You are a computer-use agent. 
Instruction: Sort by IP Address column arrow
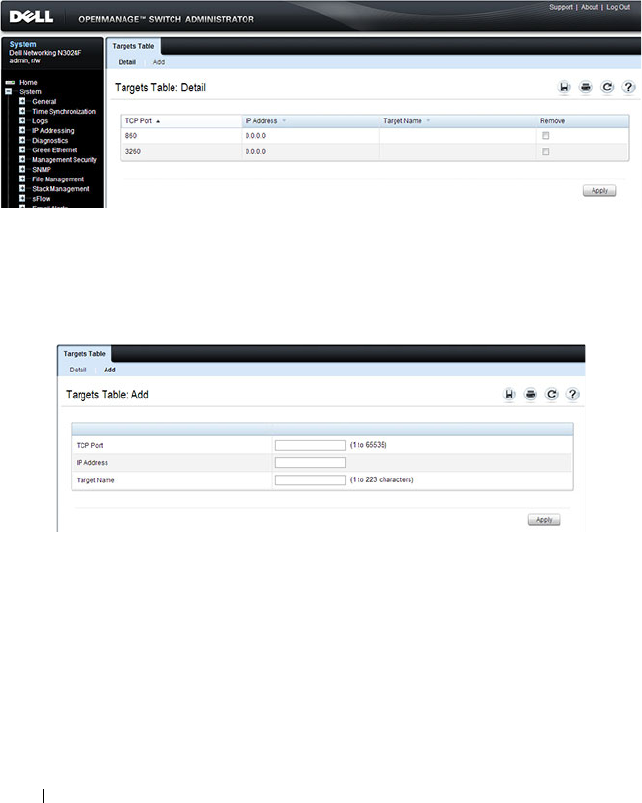click(284, 121)
